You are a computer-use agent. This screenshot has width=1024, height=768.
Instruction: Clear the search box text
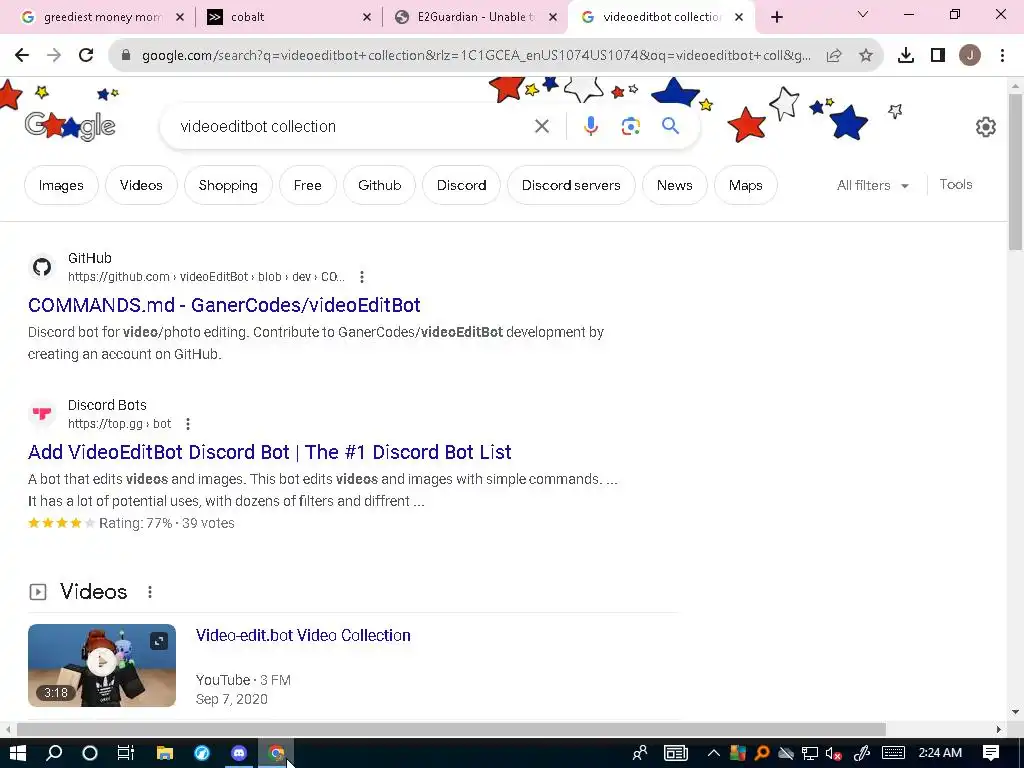(541, 126)
